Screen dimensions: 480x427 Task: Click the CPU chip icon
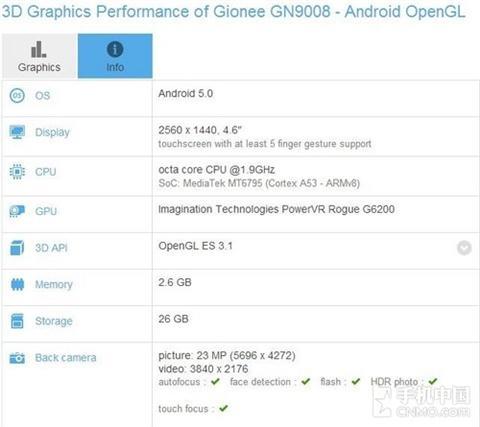click(17, 172)
